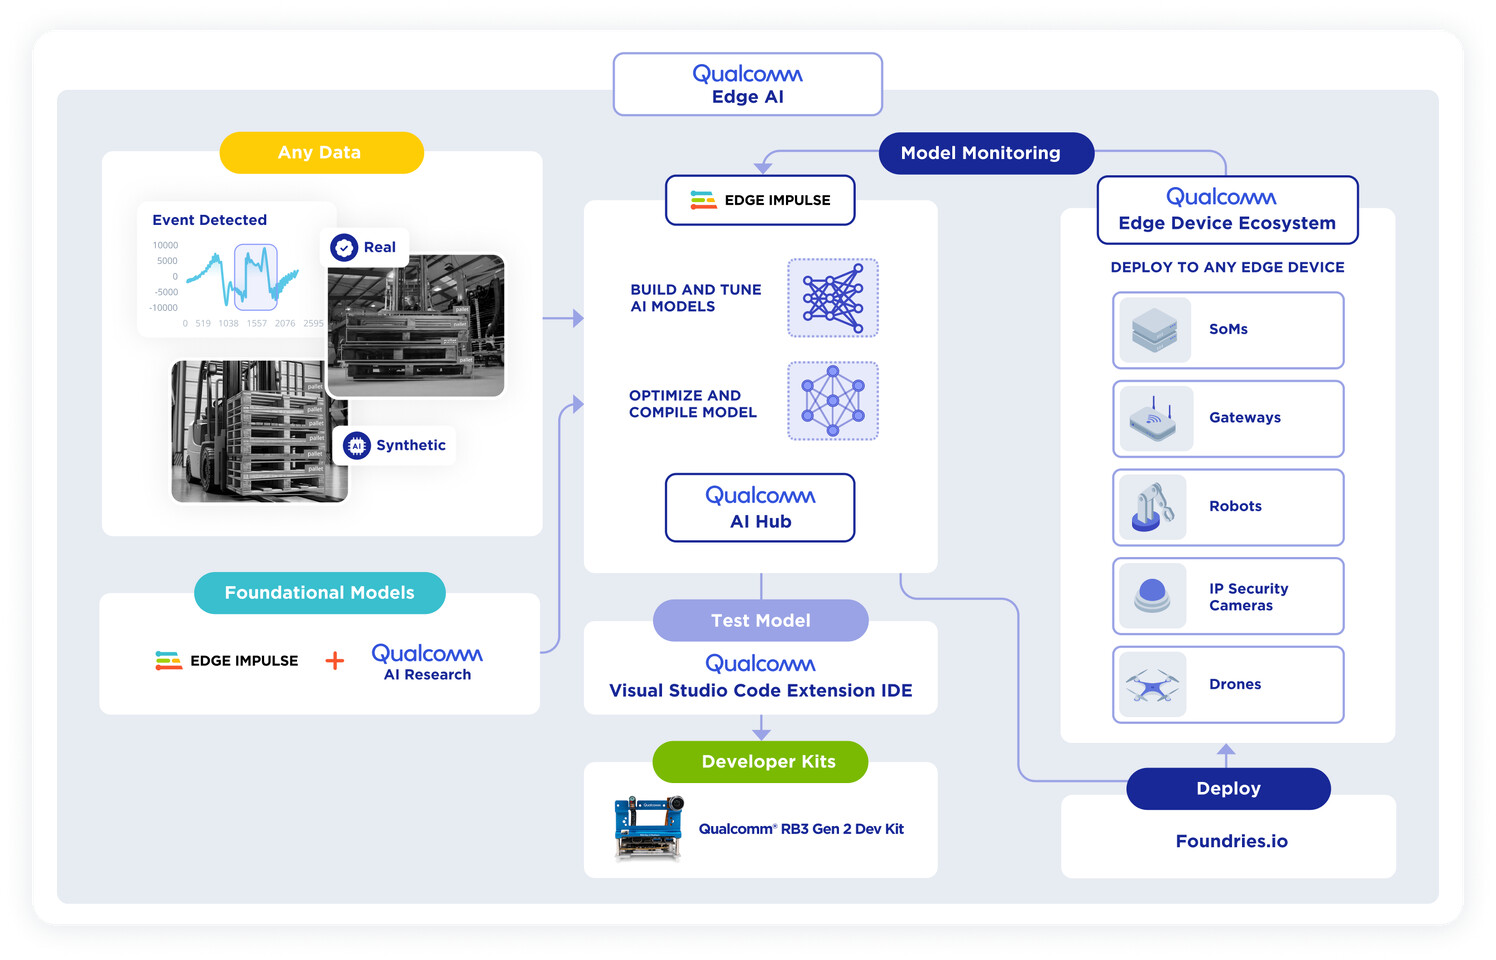Click the green Developer Kits label
Viewport: 1496px width, 960px height.
click(x=760, y=762)
